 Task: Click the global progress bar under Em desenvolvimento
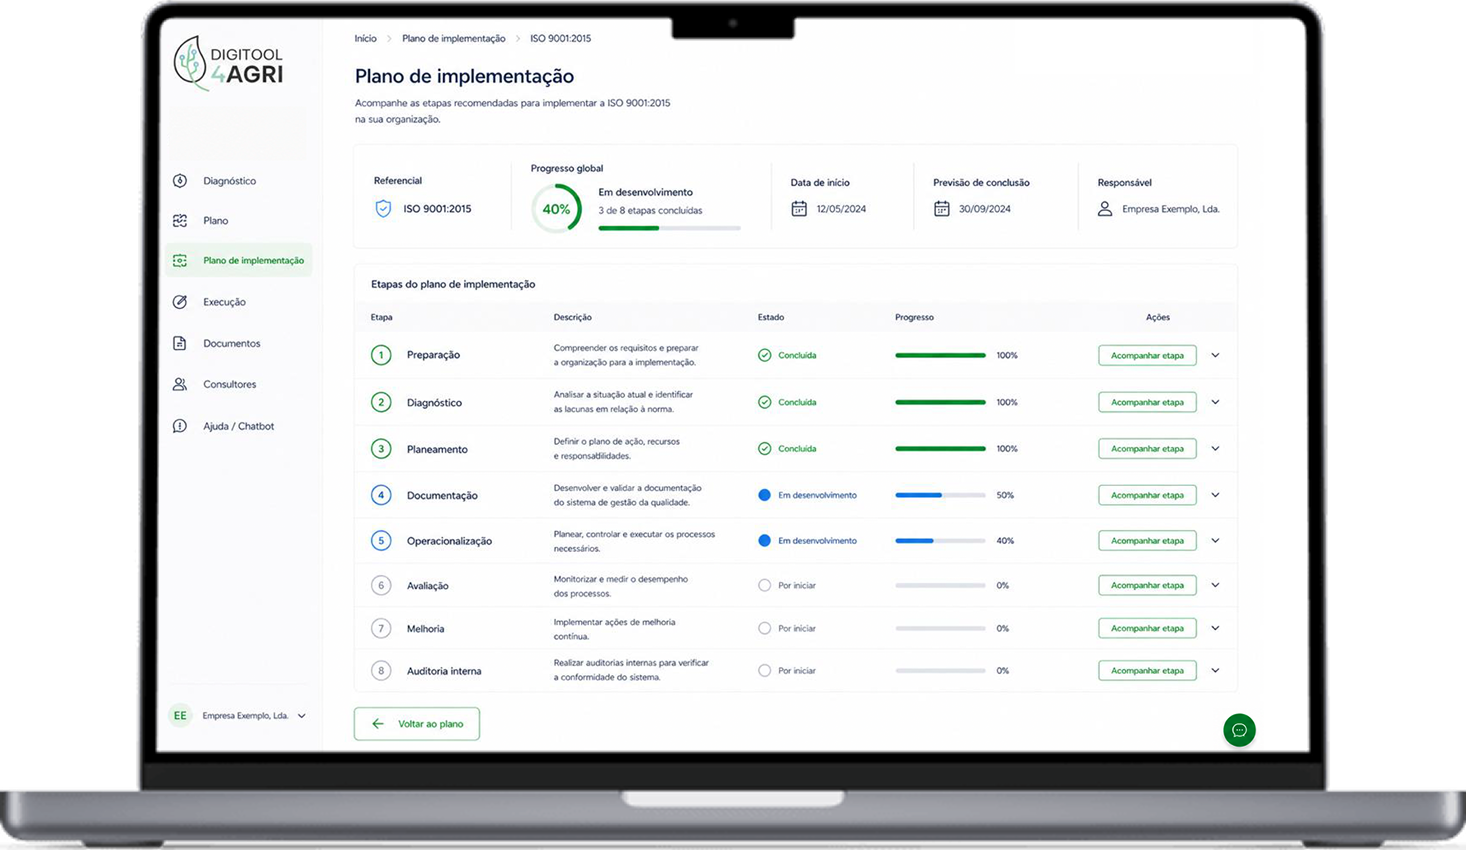669,228
